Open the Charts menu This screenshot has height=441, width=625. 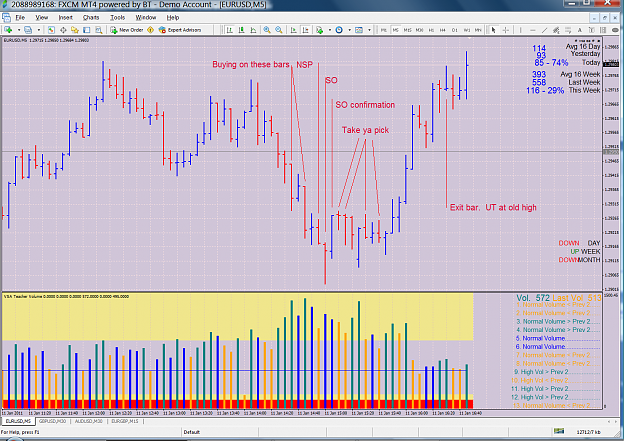click(91, 18)
